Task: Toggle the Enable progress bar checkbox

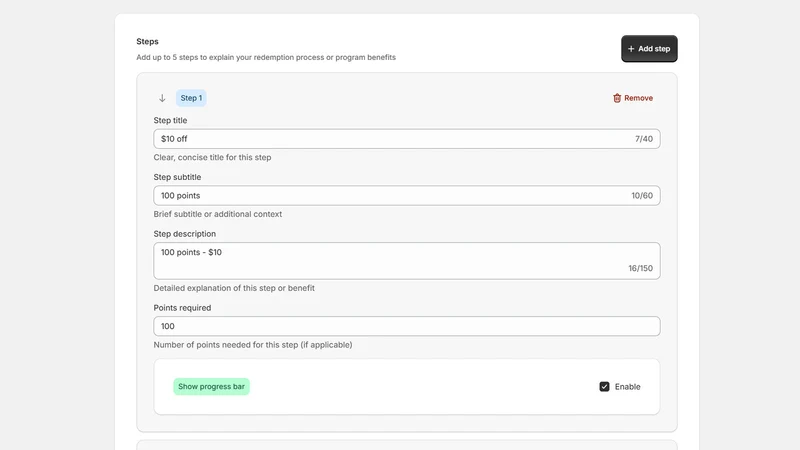Action: click(x=605, y=387)
